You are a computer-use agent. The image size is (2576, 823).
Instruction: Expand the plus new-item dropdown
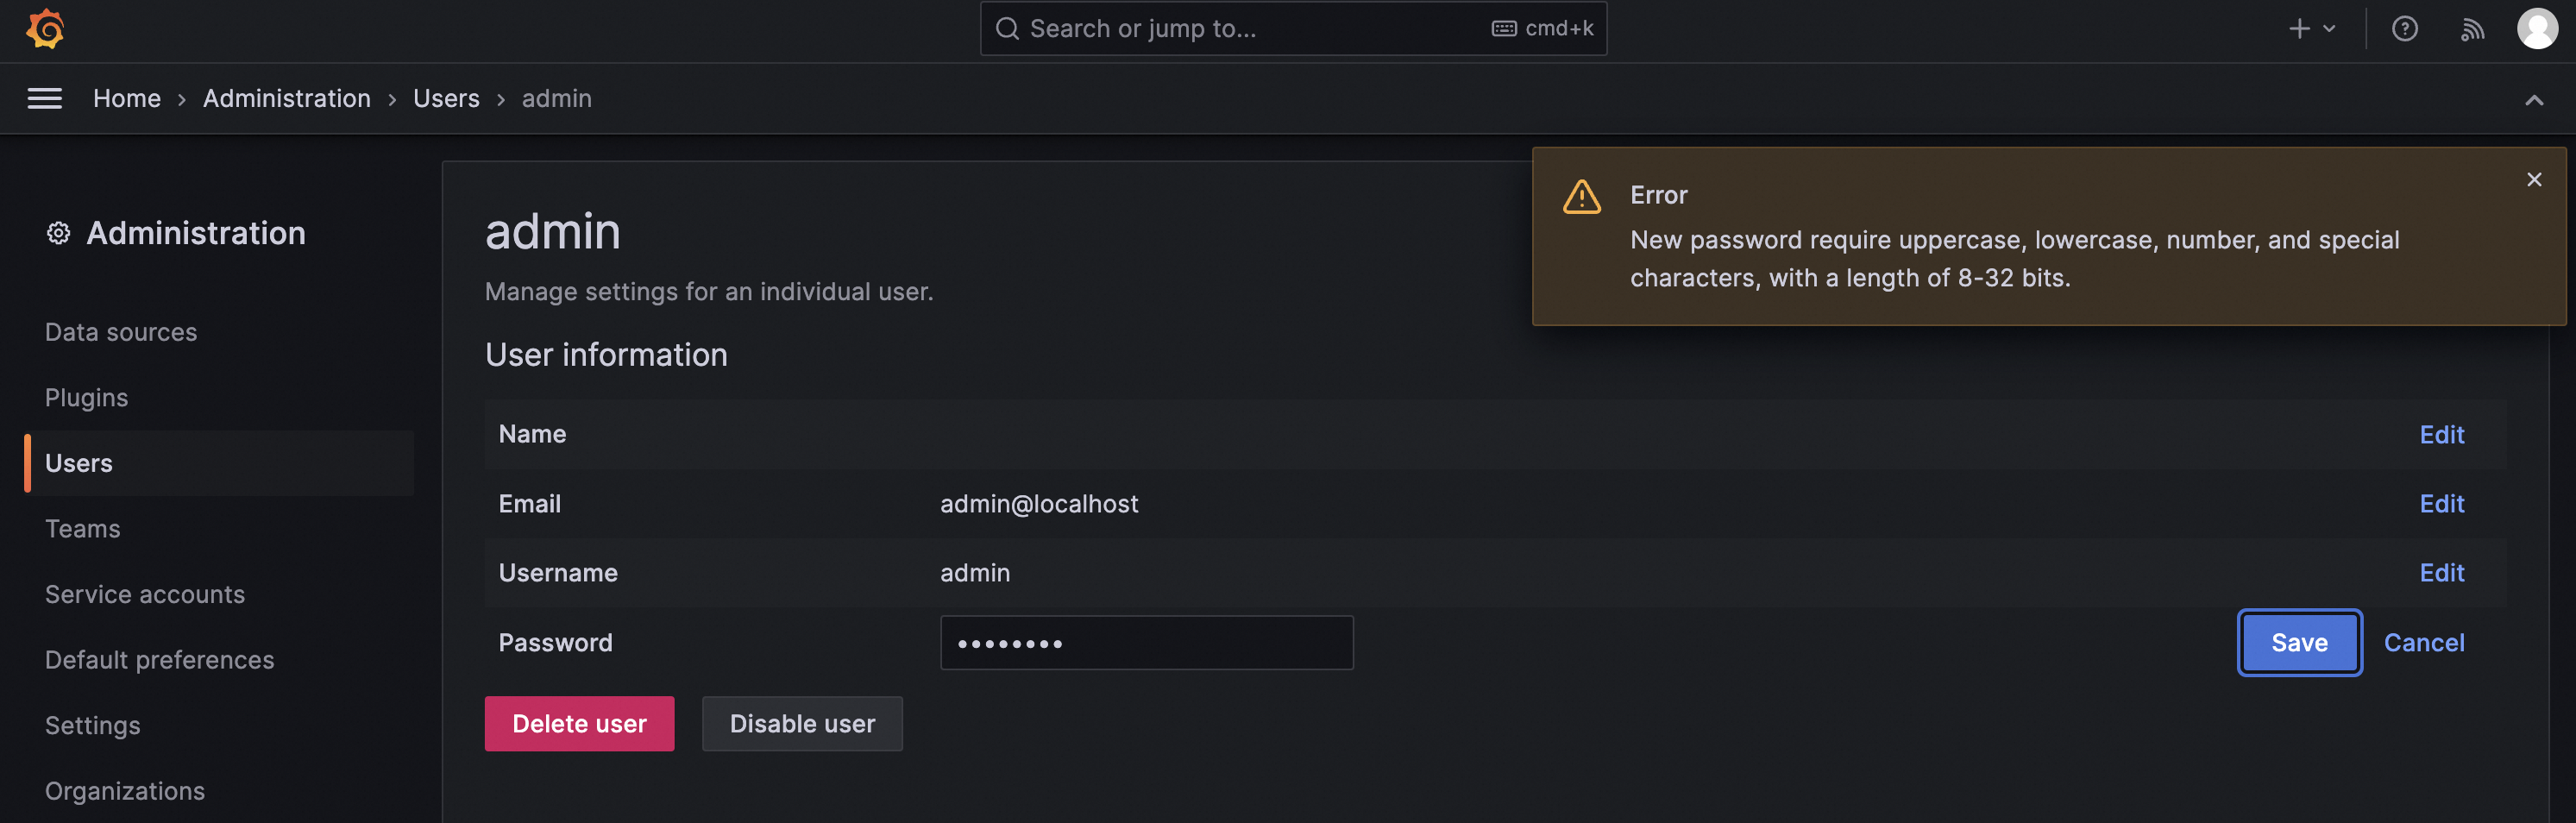2311,29
